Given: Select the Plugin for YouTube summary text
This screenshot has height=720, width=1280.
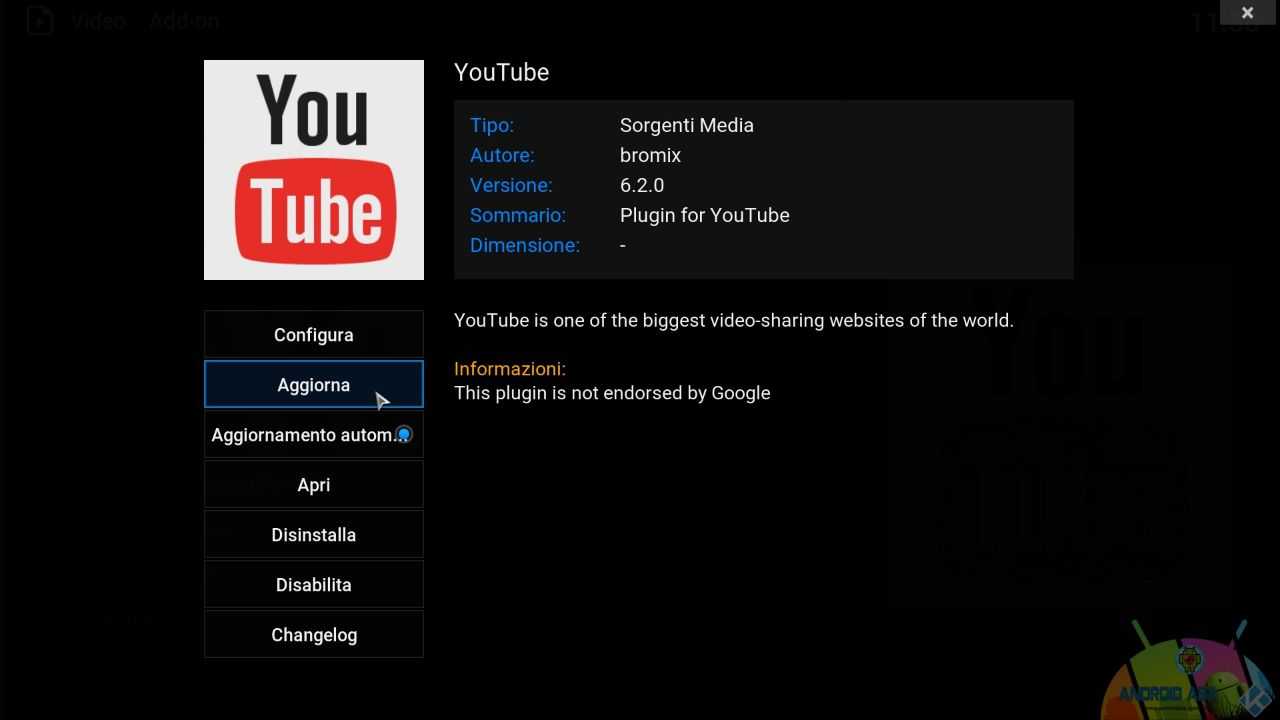Looking at the screenshot, I should pos(705,215).
